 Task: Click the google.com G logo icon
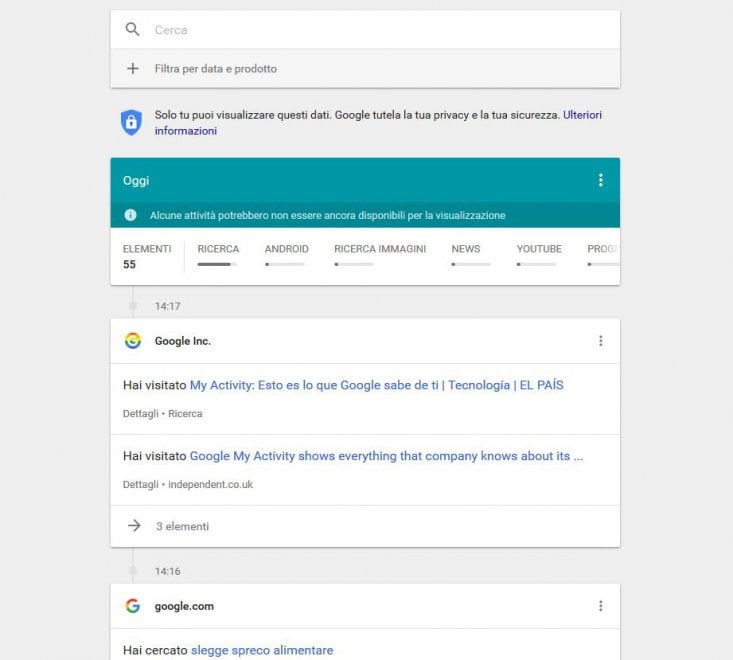[133, 606]
